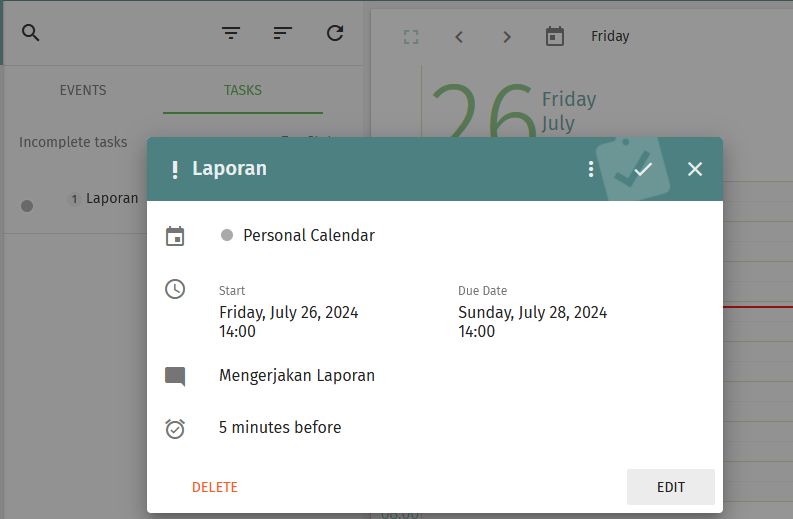Click the search magnifier icon
The height and width of the screenshot is (519, 793).
tap(31, 33)
